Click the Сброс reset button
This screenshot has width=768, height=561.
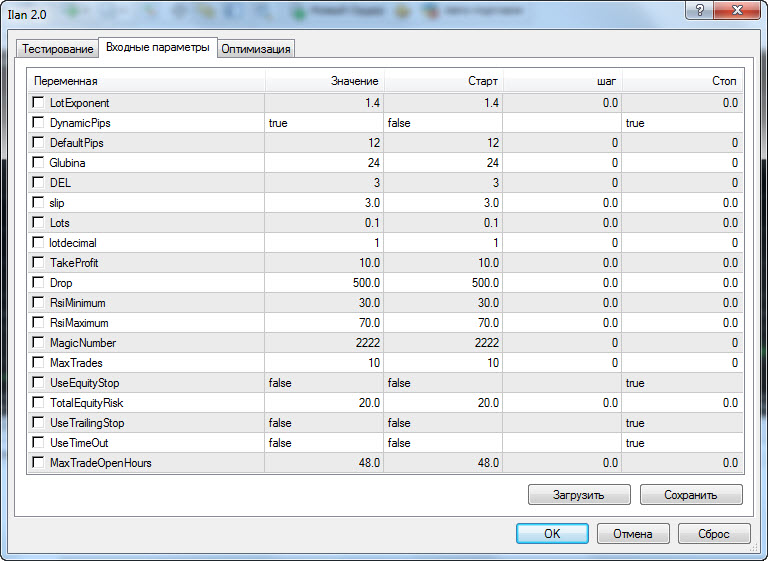click(x=713, y=534)
